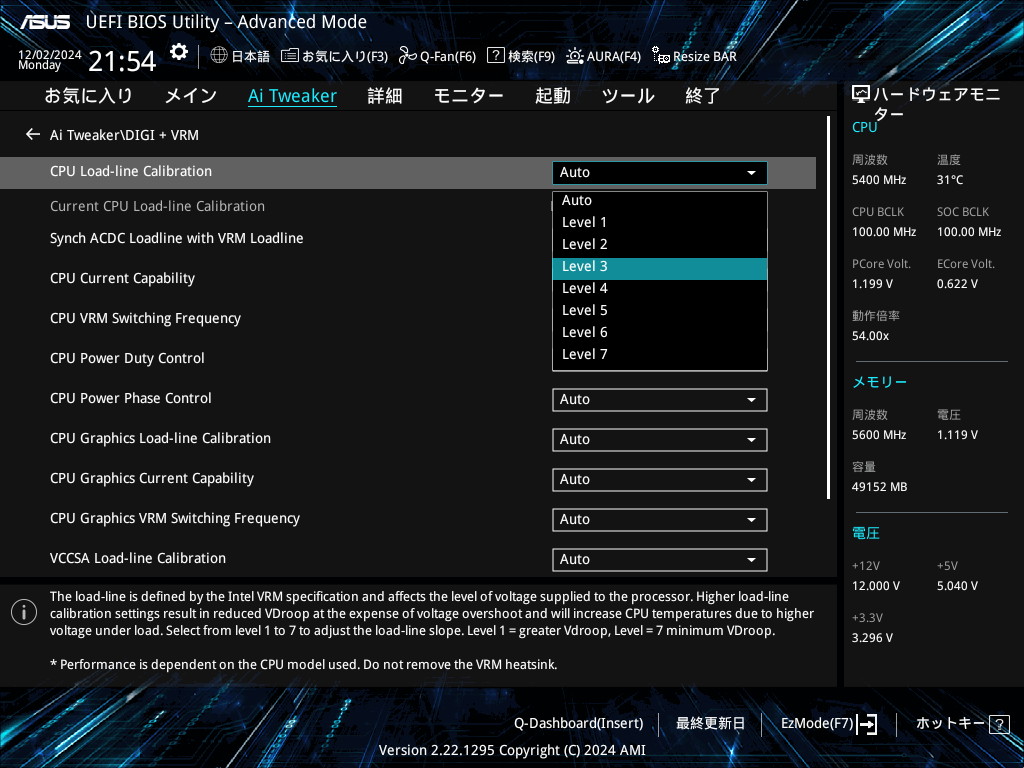1024x768 pixels.
Task: Open settings via the gear icon
Action: pyautogui.click(x=178, y=52)
